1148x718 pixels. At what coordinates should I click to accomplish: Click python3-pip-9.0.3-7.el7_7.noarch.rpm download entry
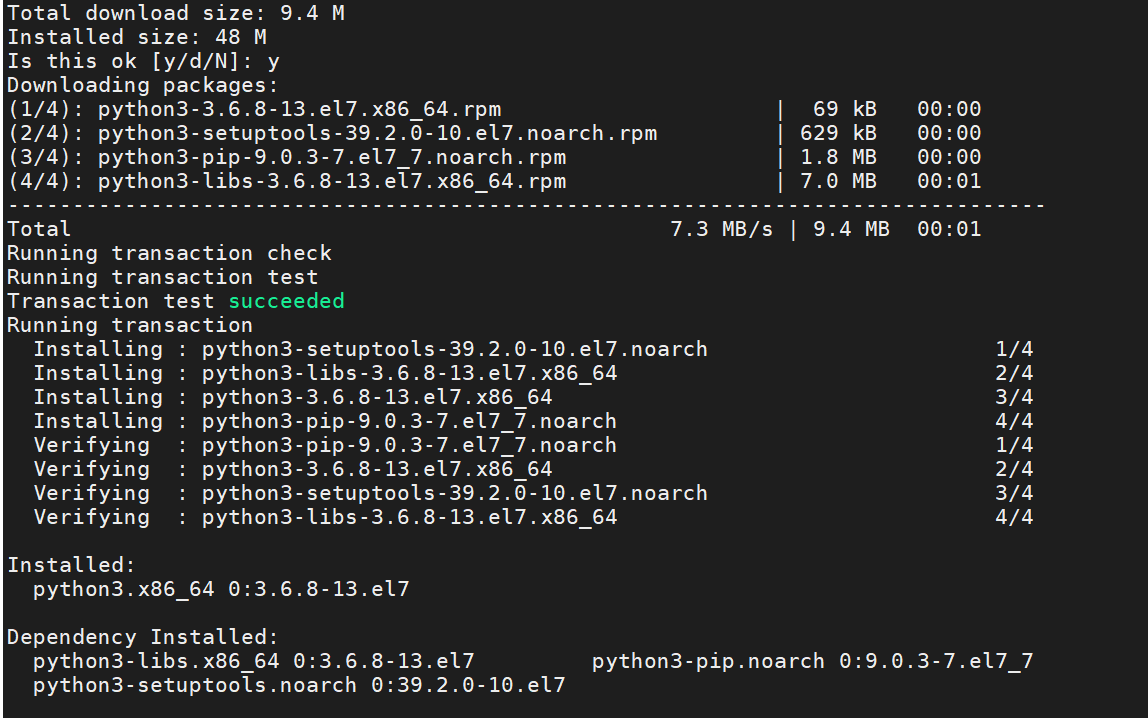tap(331, 157)
